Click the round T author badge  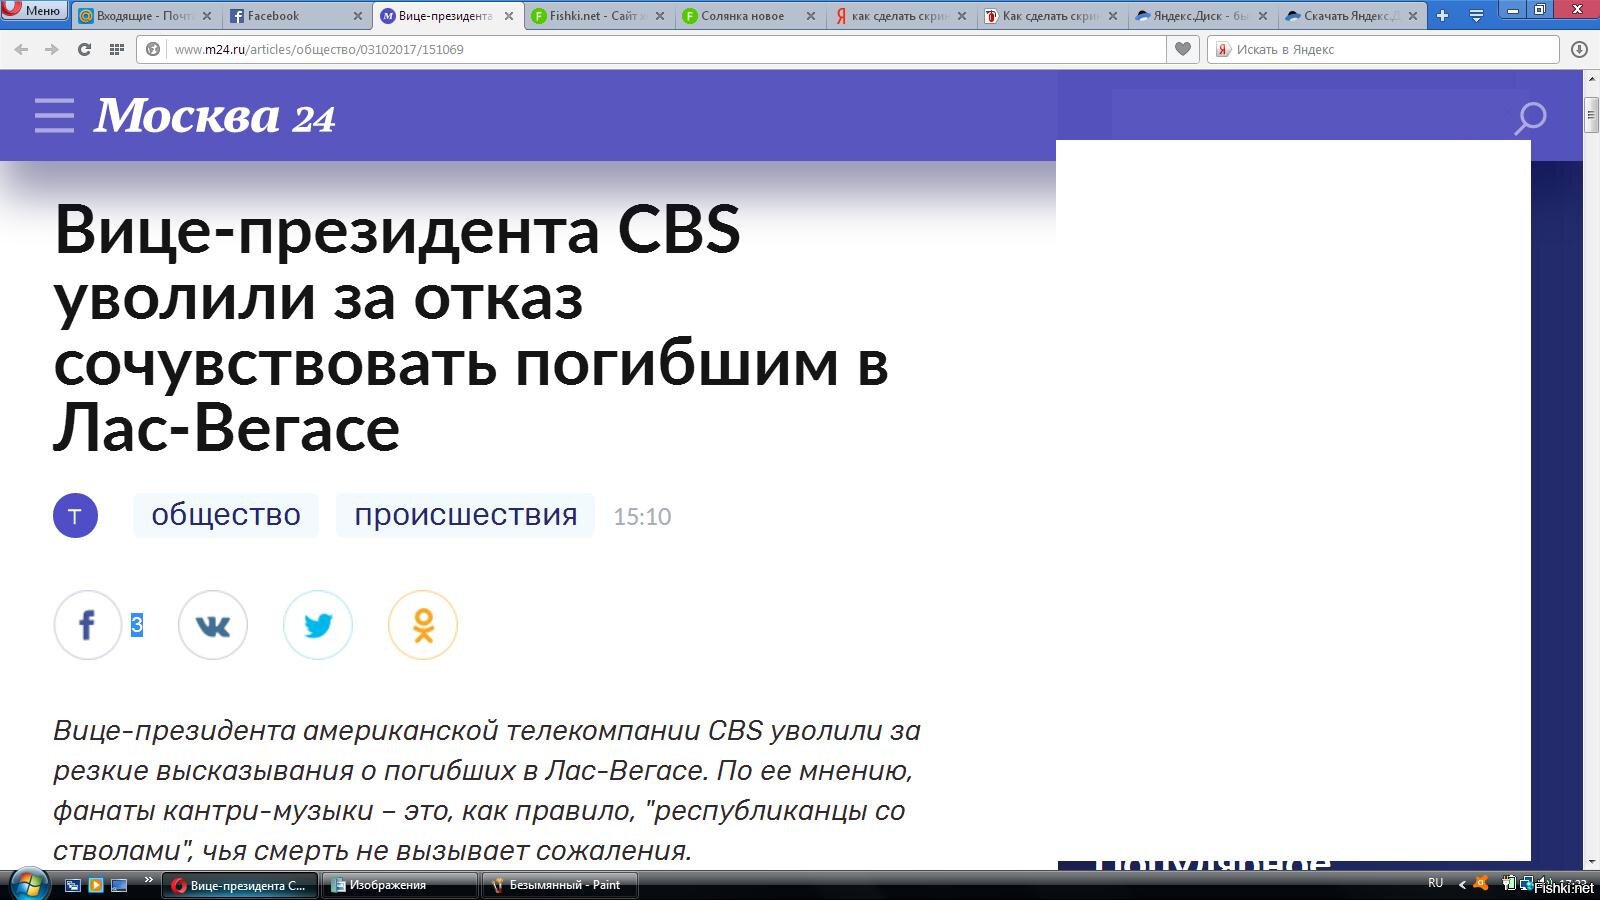point(75,516)
